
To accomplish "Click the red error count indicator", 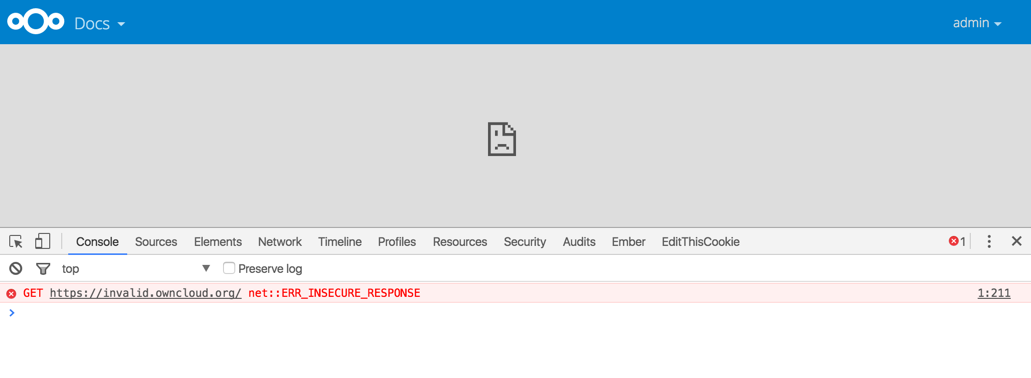I will tap(957, 241).
